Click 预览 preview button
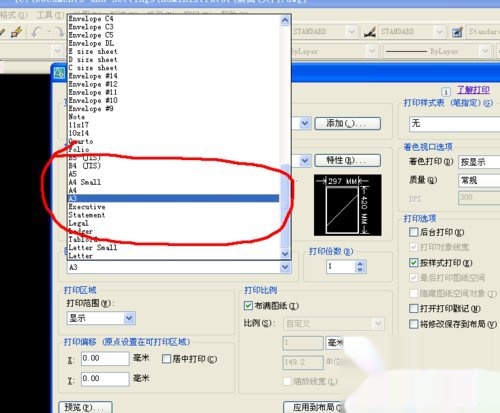 point(85,407)
